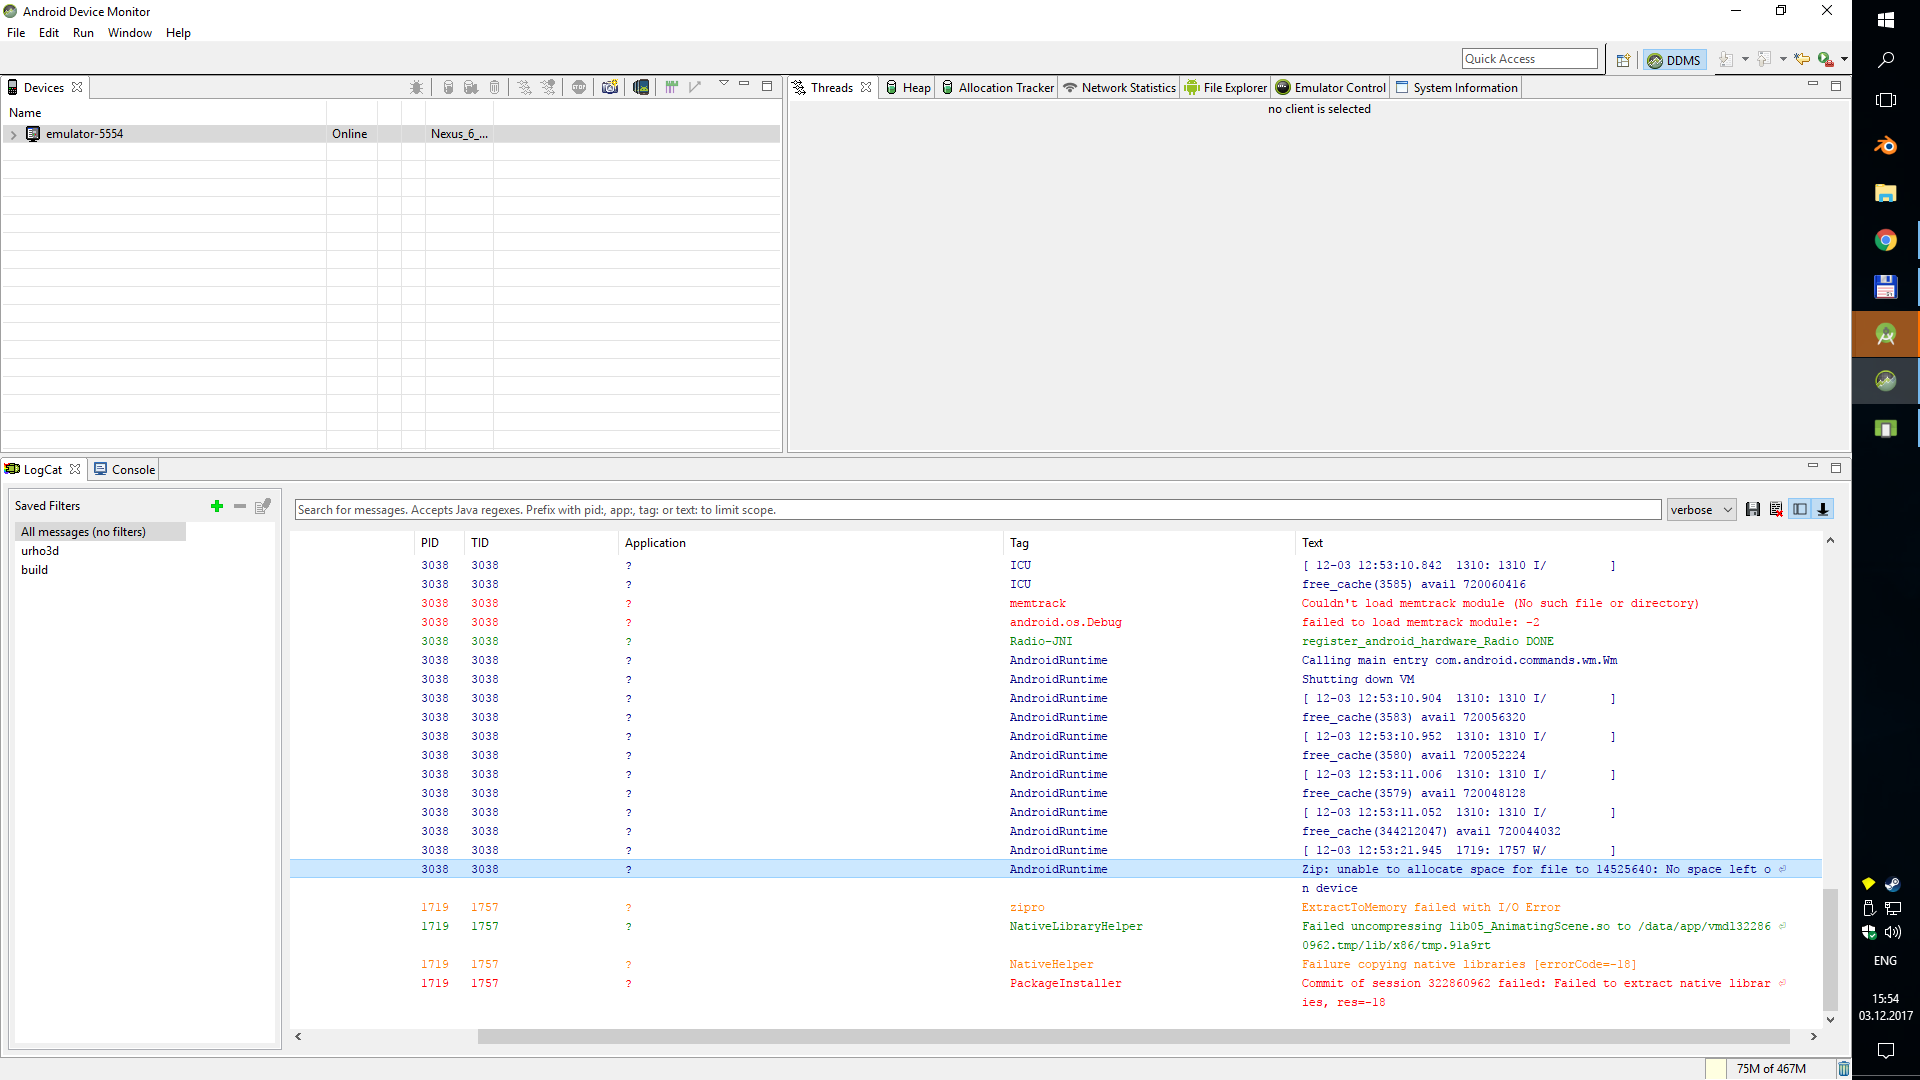Image resolution: width=1920 pixels, height=1080 pixels.
Task: Open the Window menu
Action: (x=130, y=33)
